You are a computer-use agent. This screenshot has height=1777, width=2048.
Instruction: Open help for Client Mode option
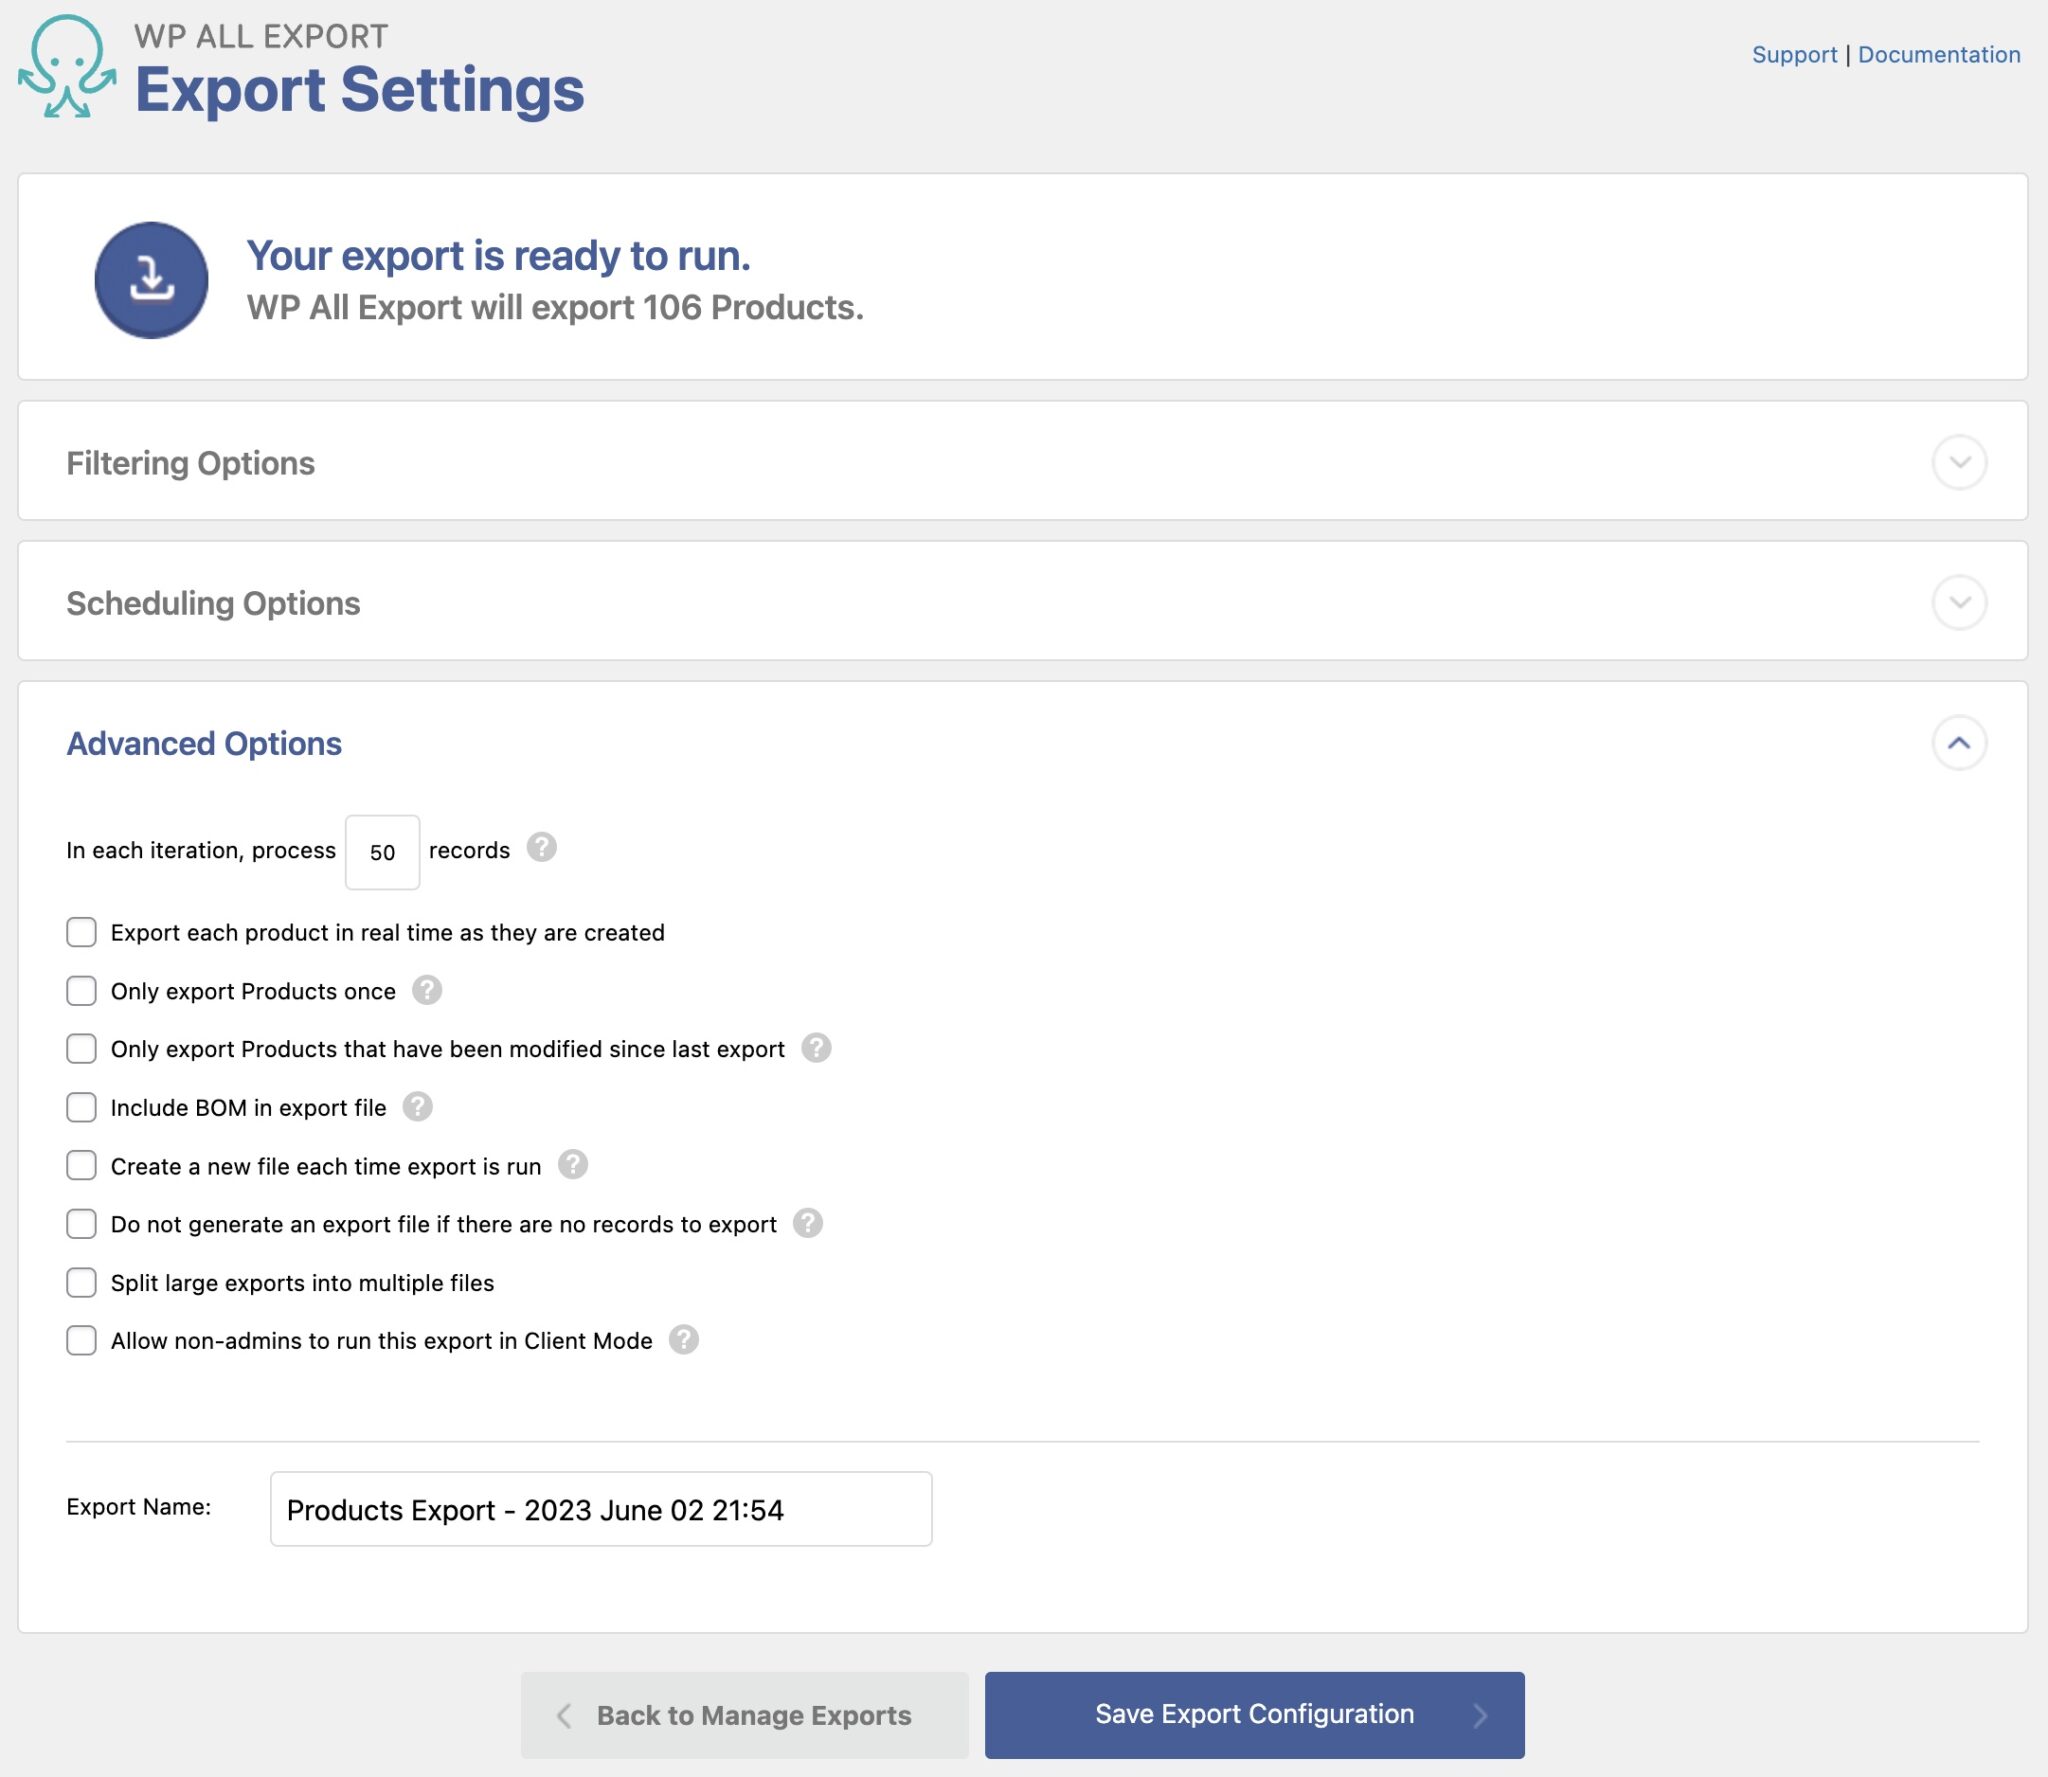pyautogui.click(x=685, y=1340)
